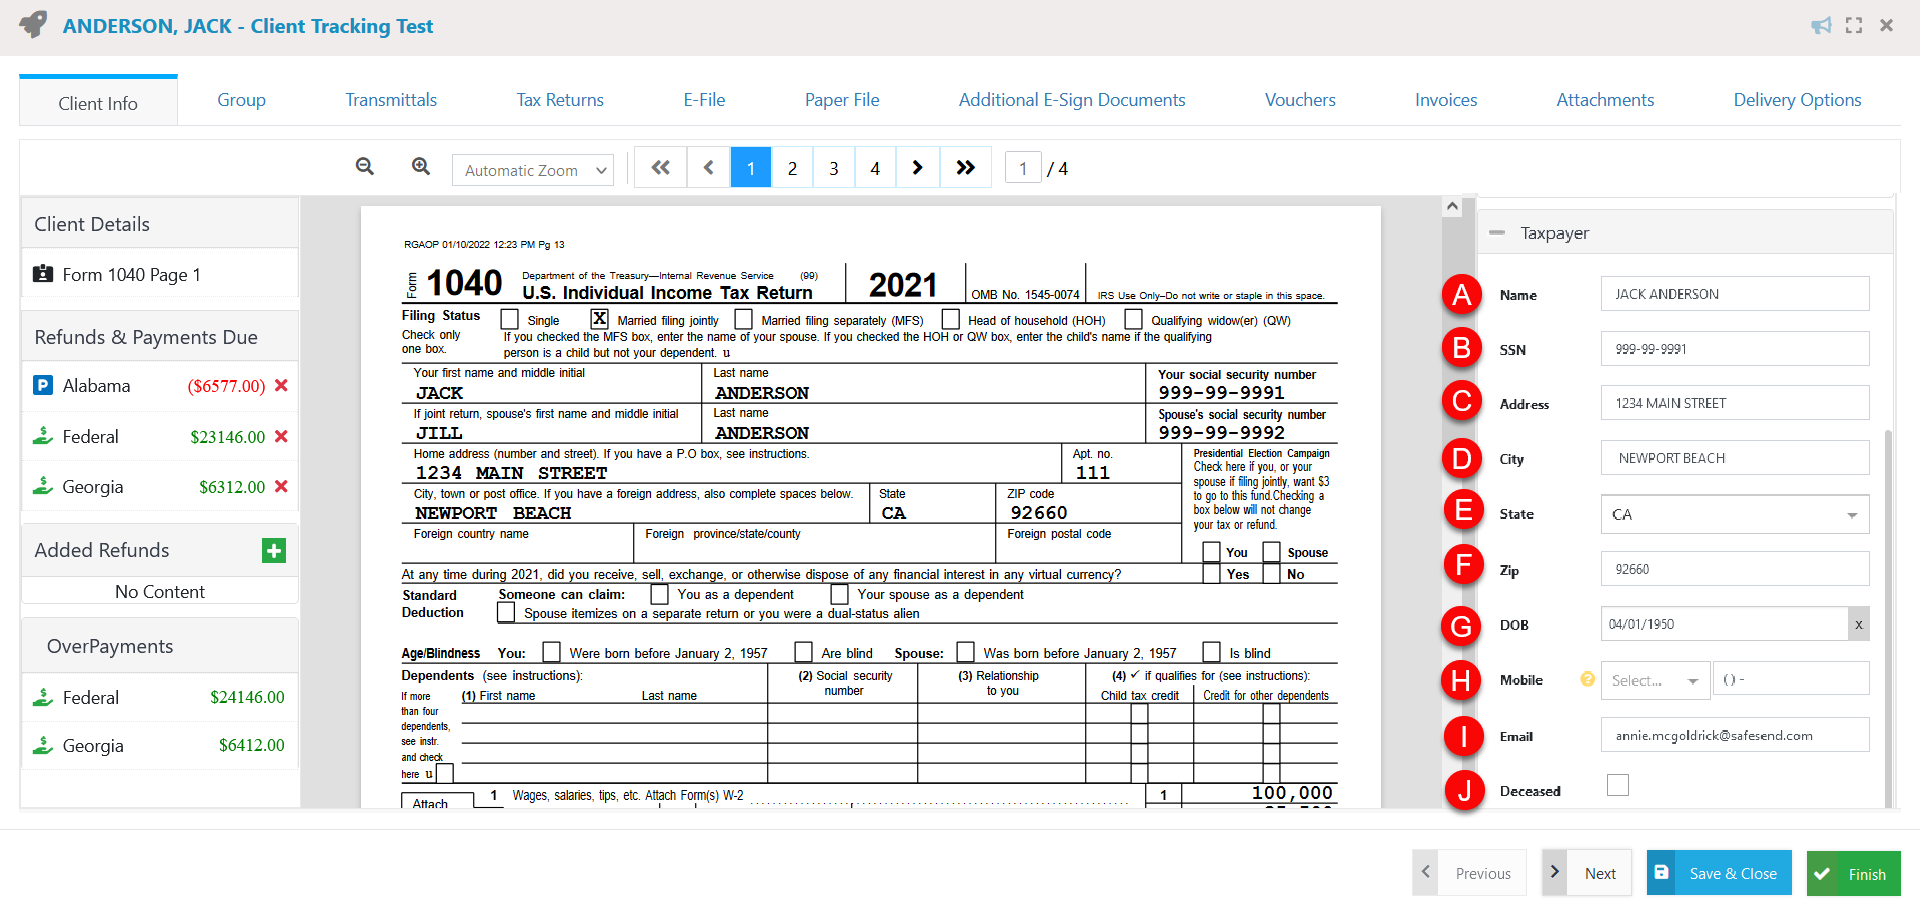Image resolution: width=1920 pixels, height=917 pixels.
Task: Switch to the E-File tab
Action: tap(704, 100)
